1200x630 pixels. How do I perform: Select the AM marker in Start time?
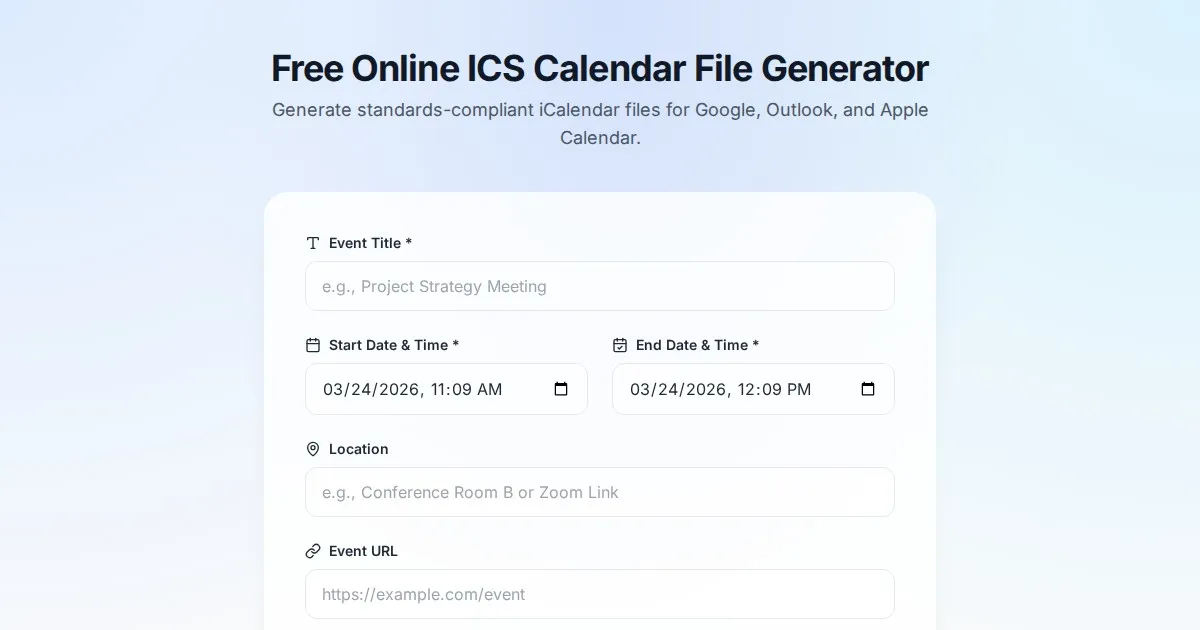tap(490, 389)
